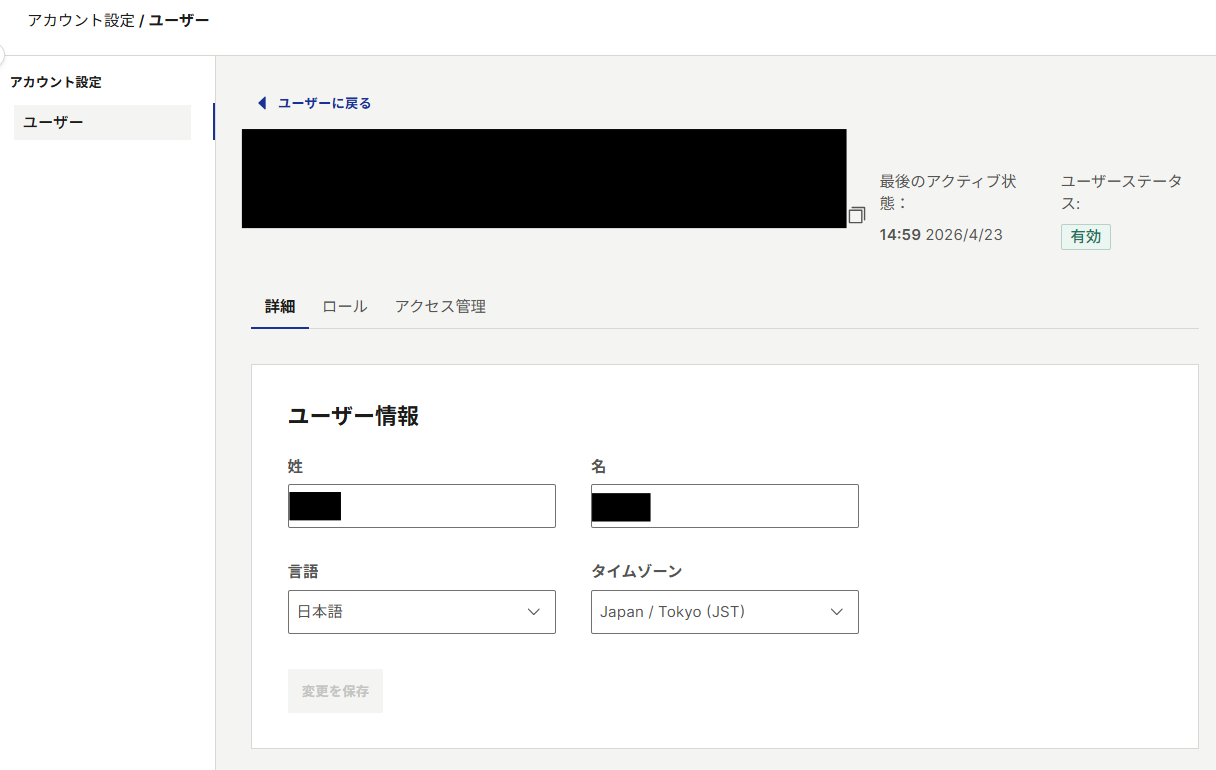Switch to the アクセス管理 tab
Image resolution: width=1216 pixels, height=770 pixels.
pos(440,307)
